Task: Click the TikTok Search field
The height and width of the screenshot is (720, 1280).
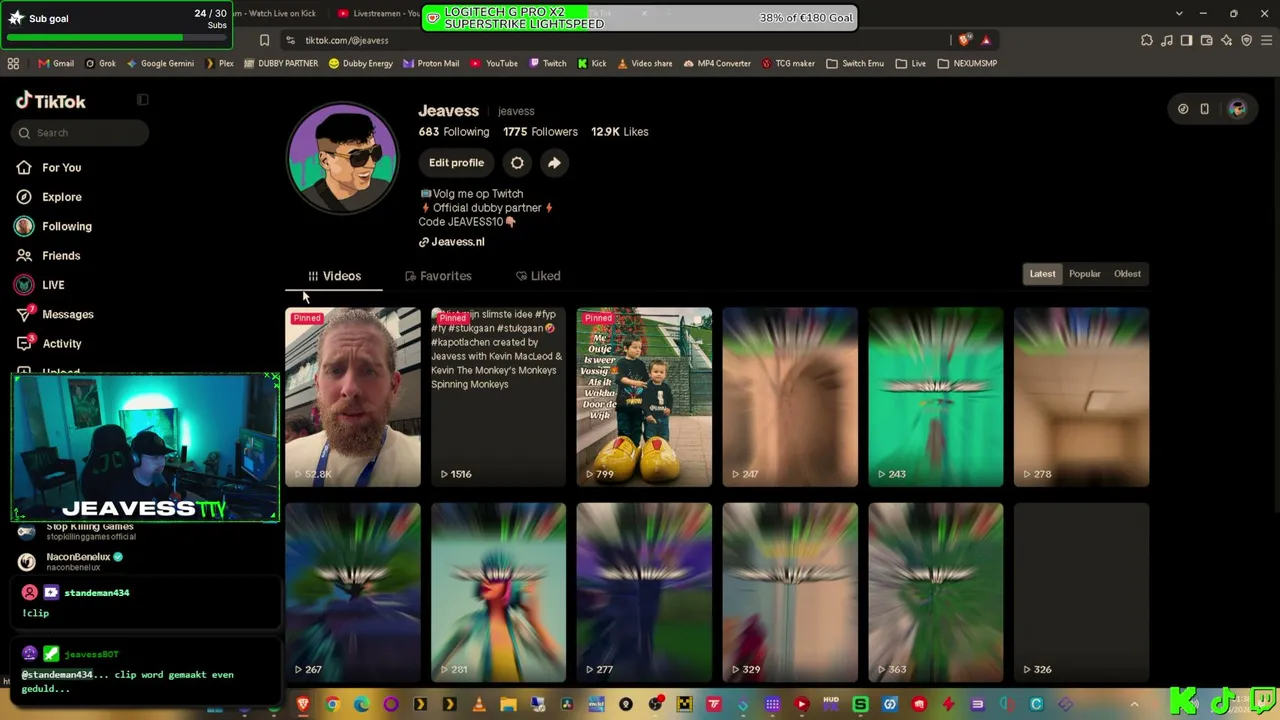Action: [82, 133]
